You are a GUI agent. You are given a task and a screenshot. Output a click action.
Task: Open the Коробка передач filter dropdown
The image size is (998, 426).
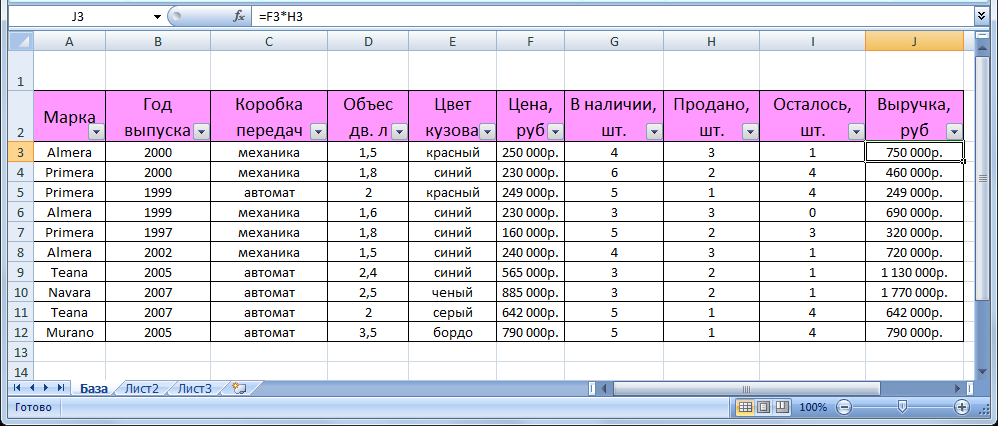(318, 132)
